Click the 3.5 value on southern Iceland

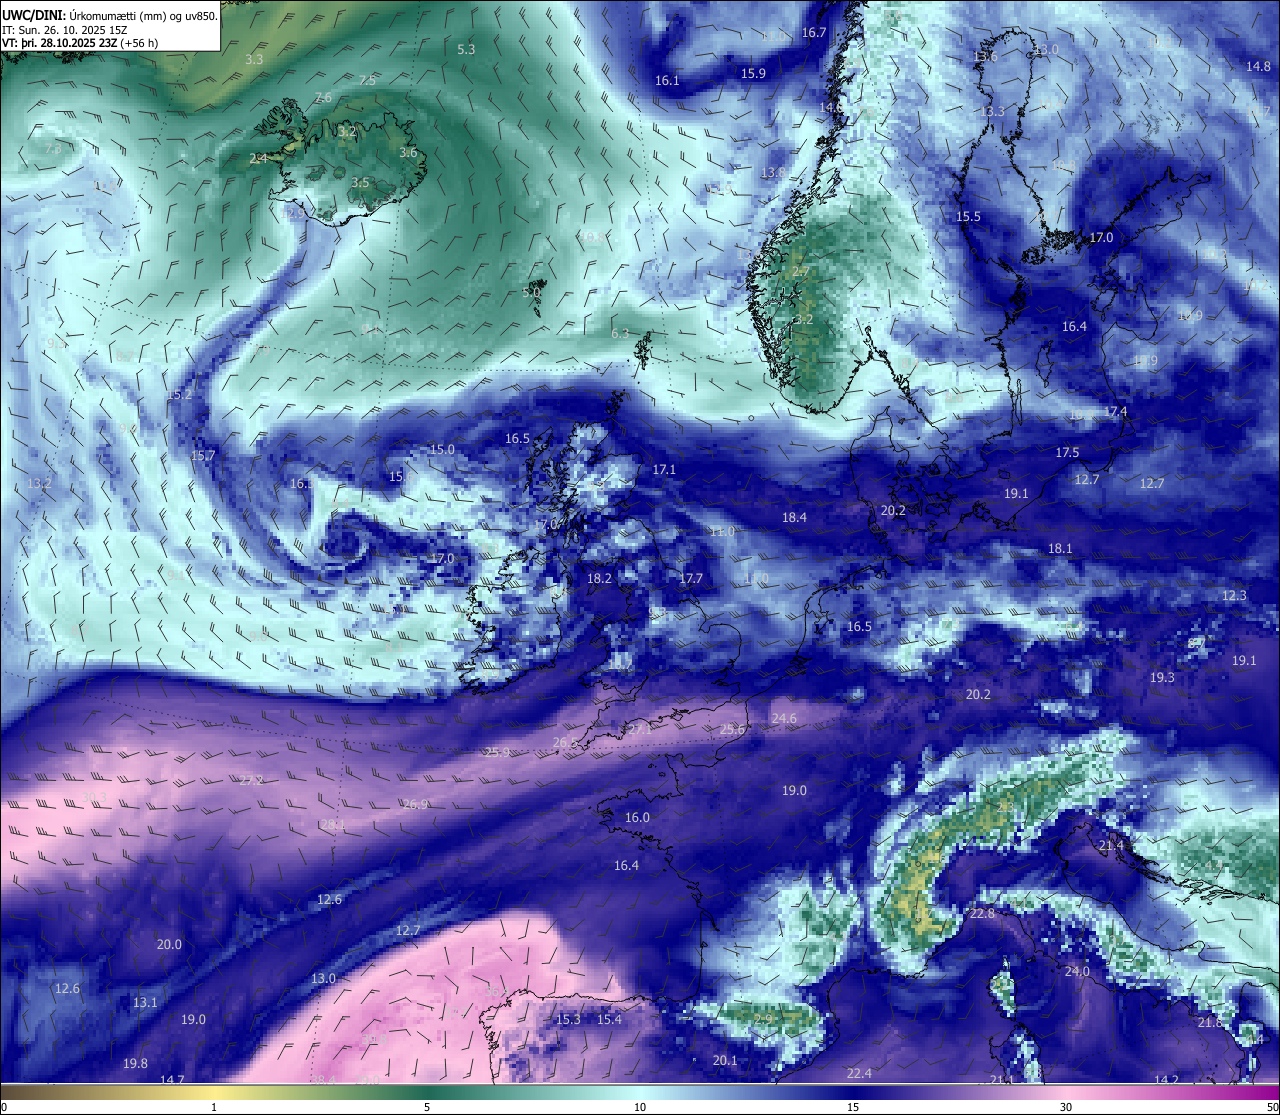click(360, 182)
